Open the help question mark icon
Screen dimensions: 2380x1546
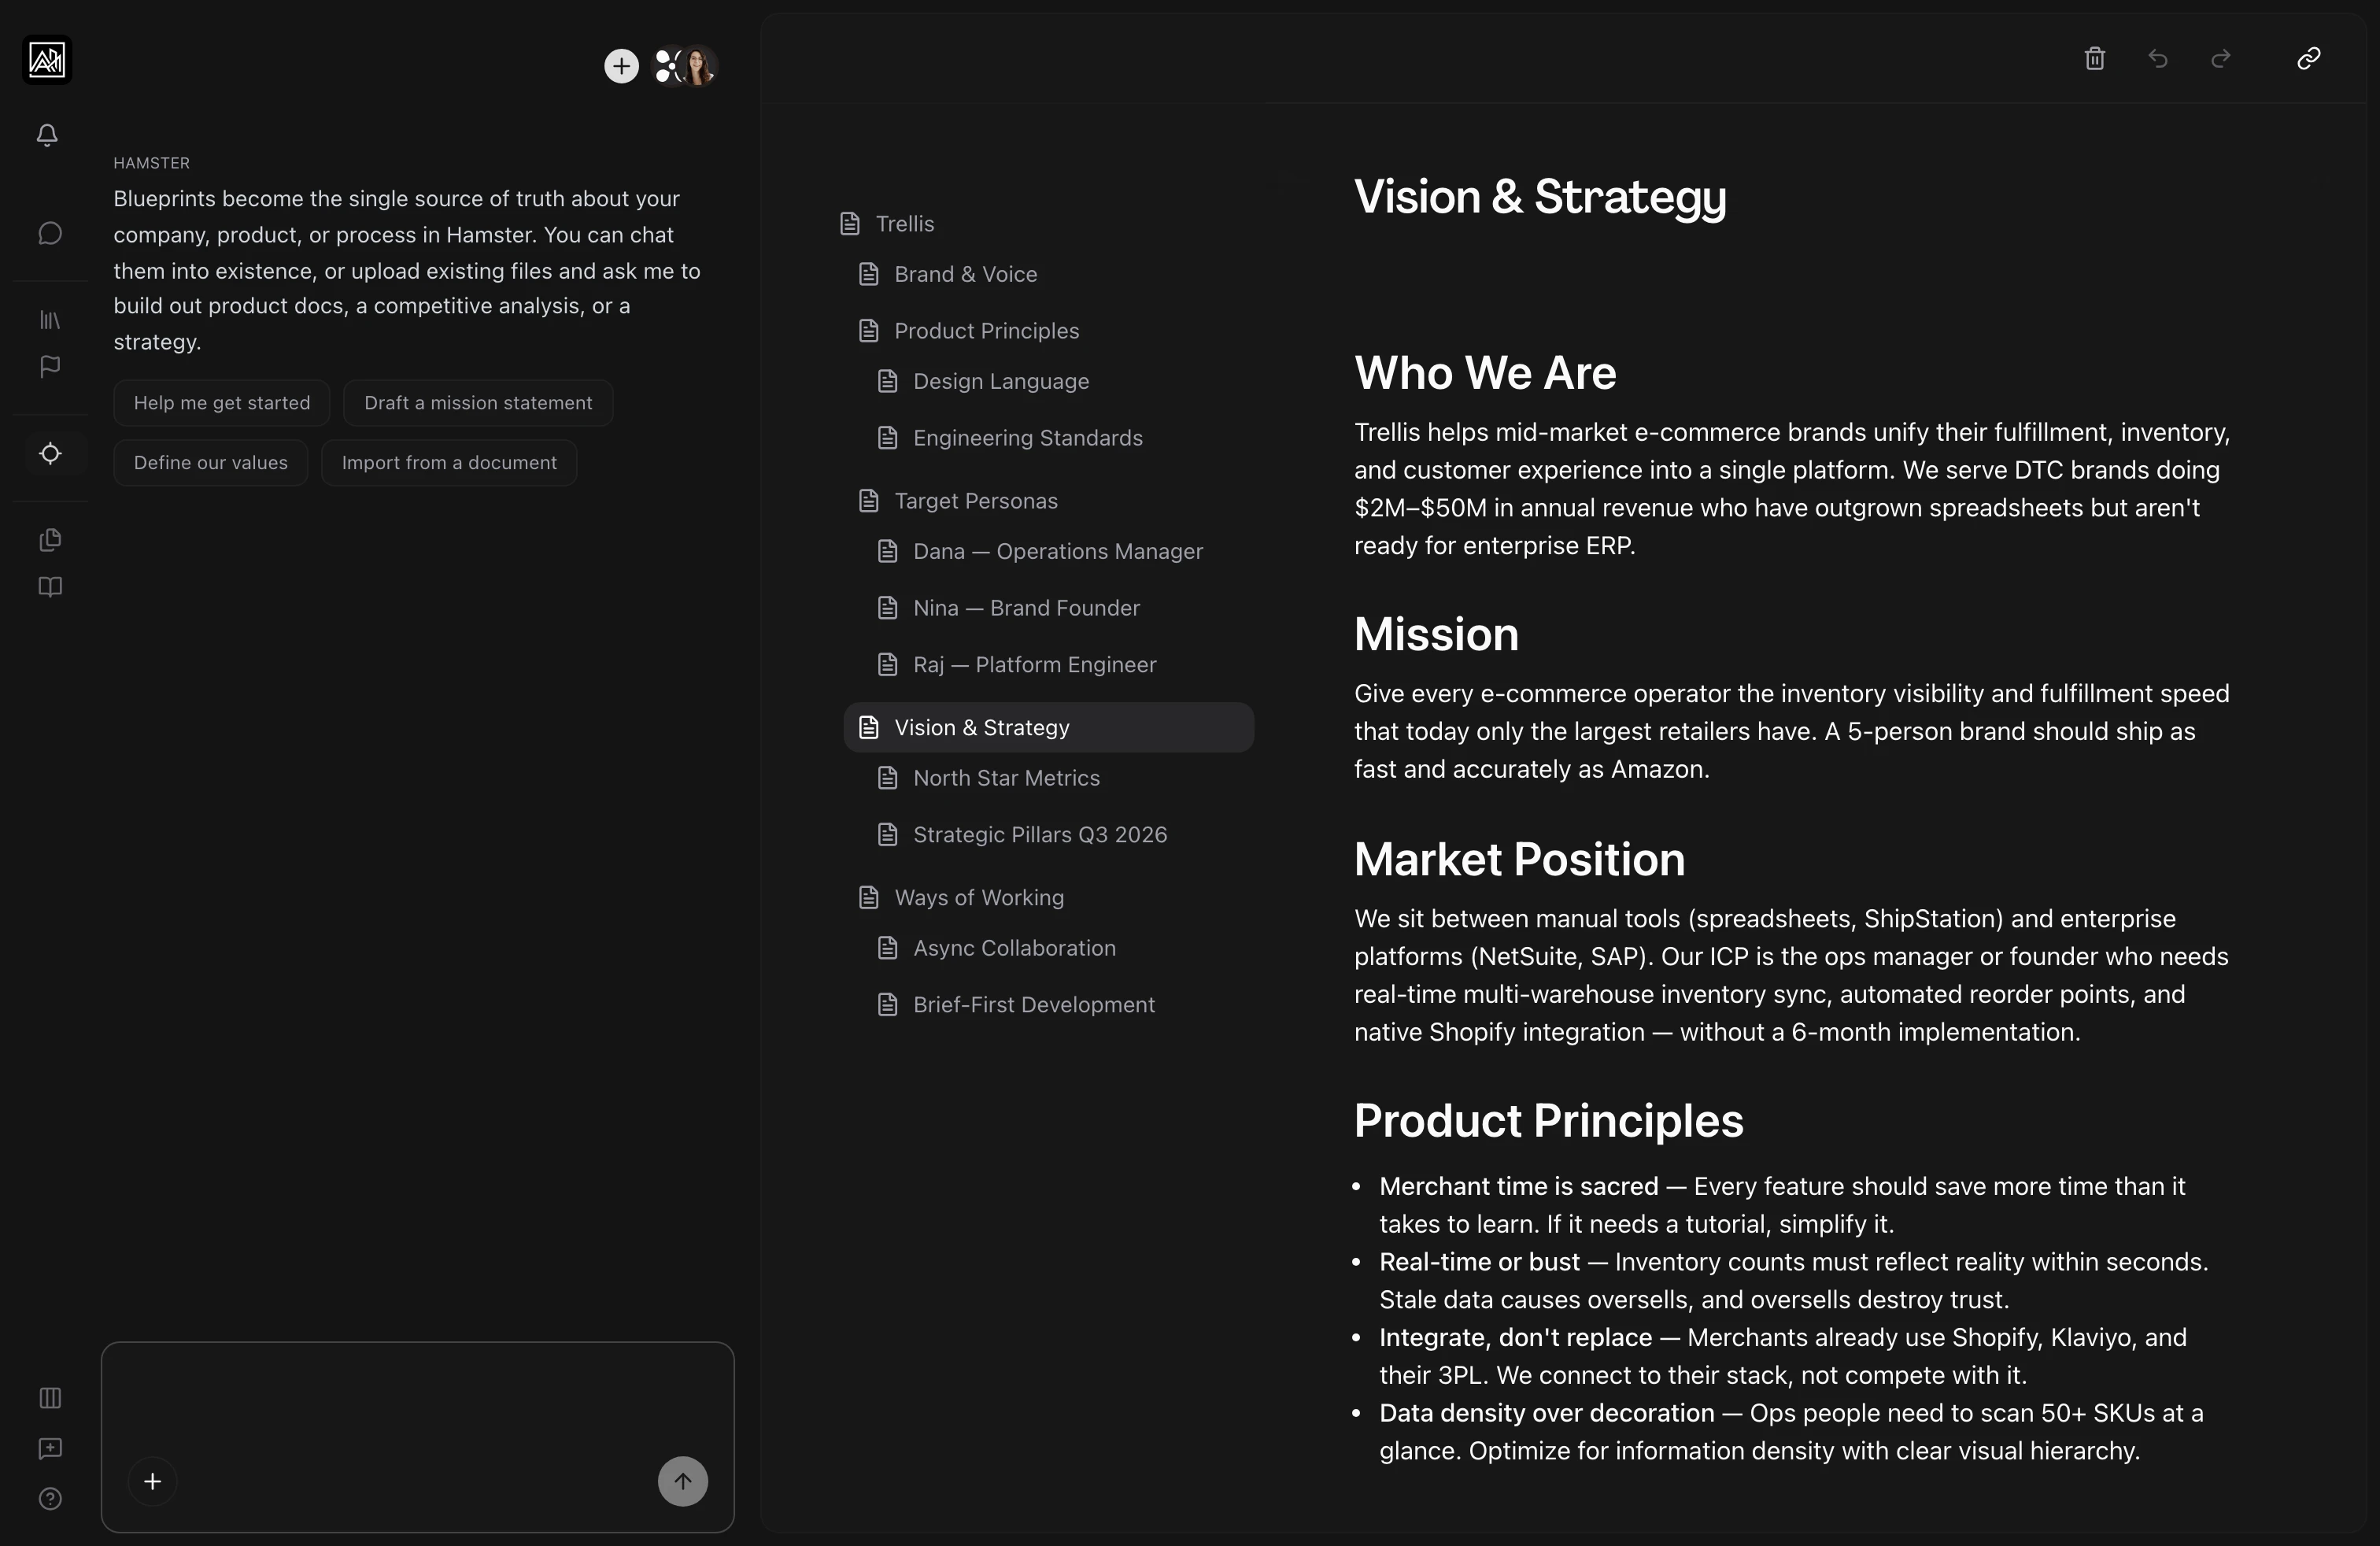pyautogui.click(x=50, y=1498)
